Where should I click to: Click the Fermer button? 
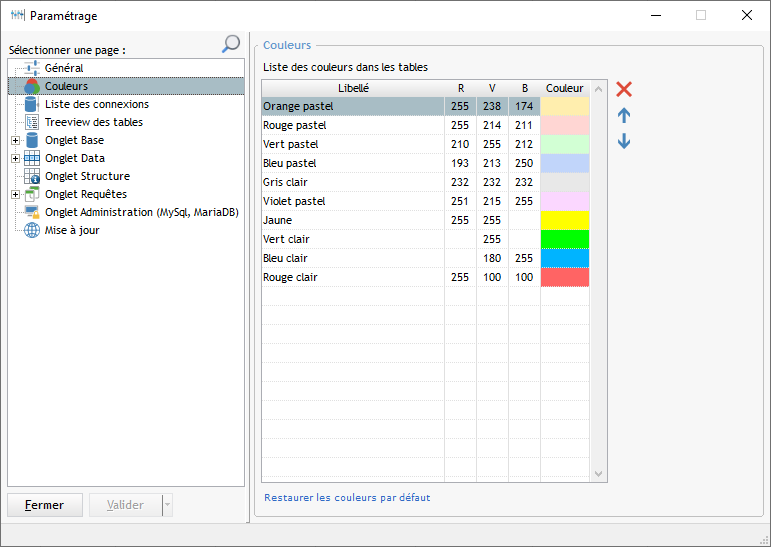pos(45,505)
